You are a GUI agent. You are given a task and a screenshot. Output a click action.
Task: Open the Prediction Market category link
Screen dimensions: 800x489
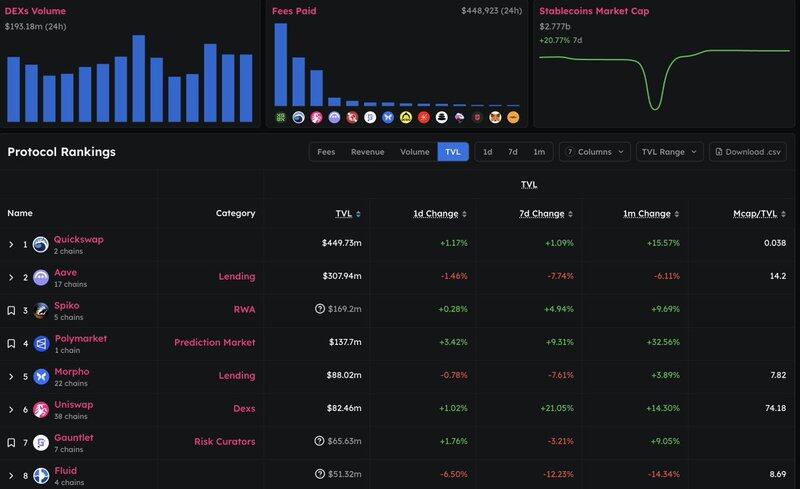(214, 342)
